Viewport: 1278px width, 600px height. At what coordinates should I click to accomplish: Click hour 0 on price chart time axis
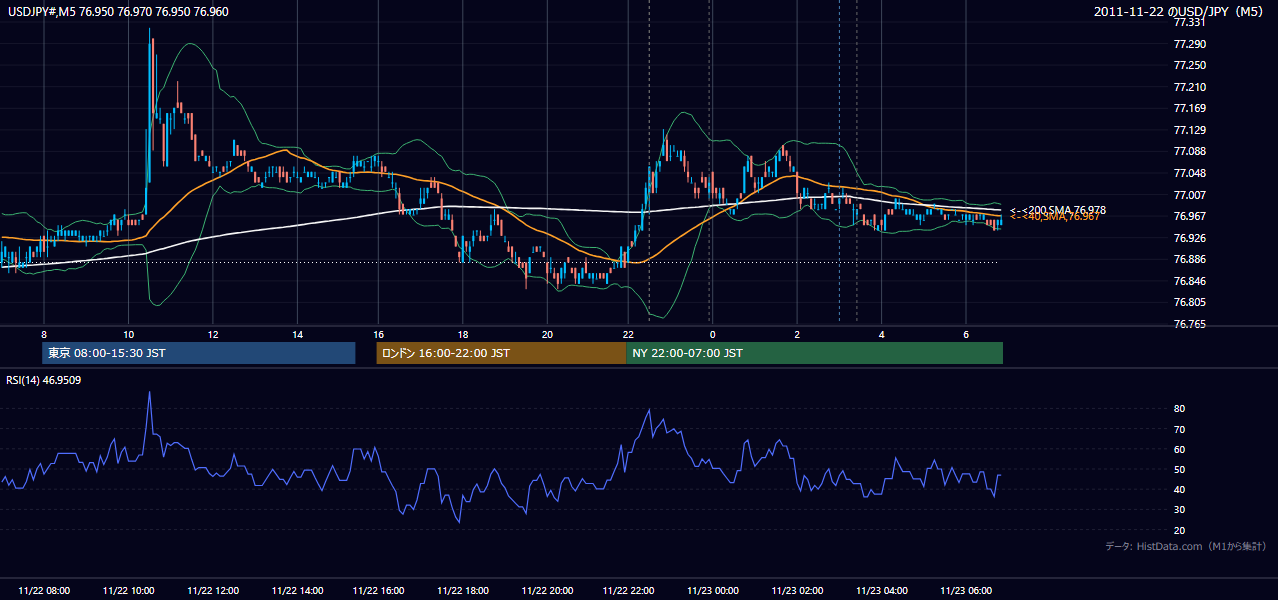(712, 334)
